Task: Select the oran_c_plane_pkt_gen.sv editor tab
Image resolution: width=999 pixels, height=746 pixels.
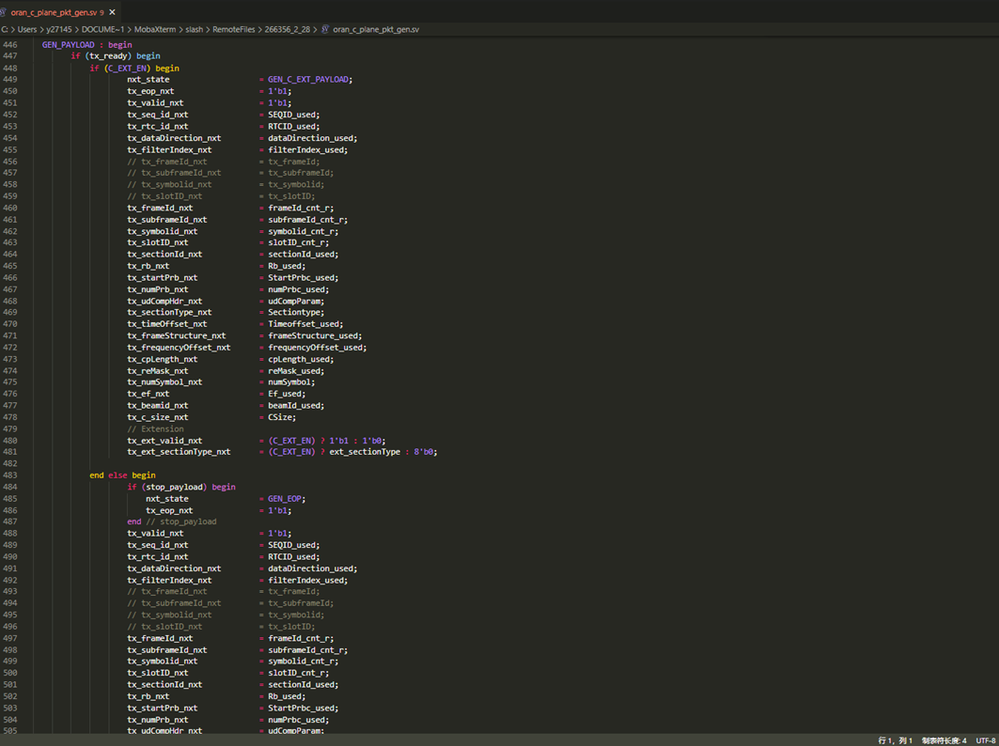Action: point(53,12)
